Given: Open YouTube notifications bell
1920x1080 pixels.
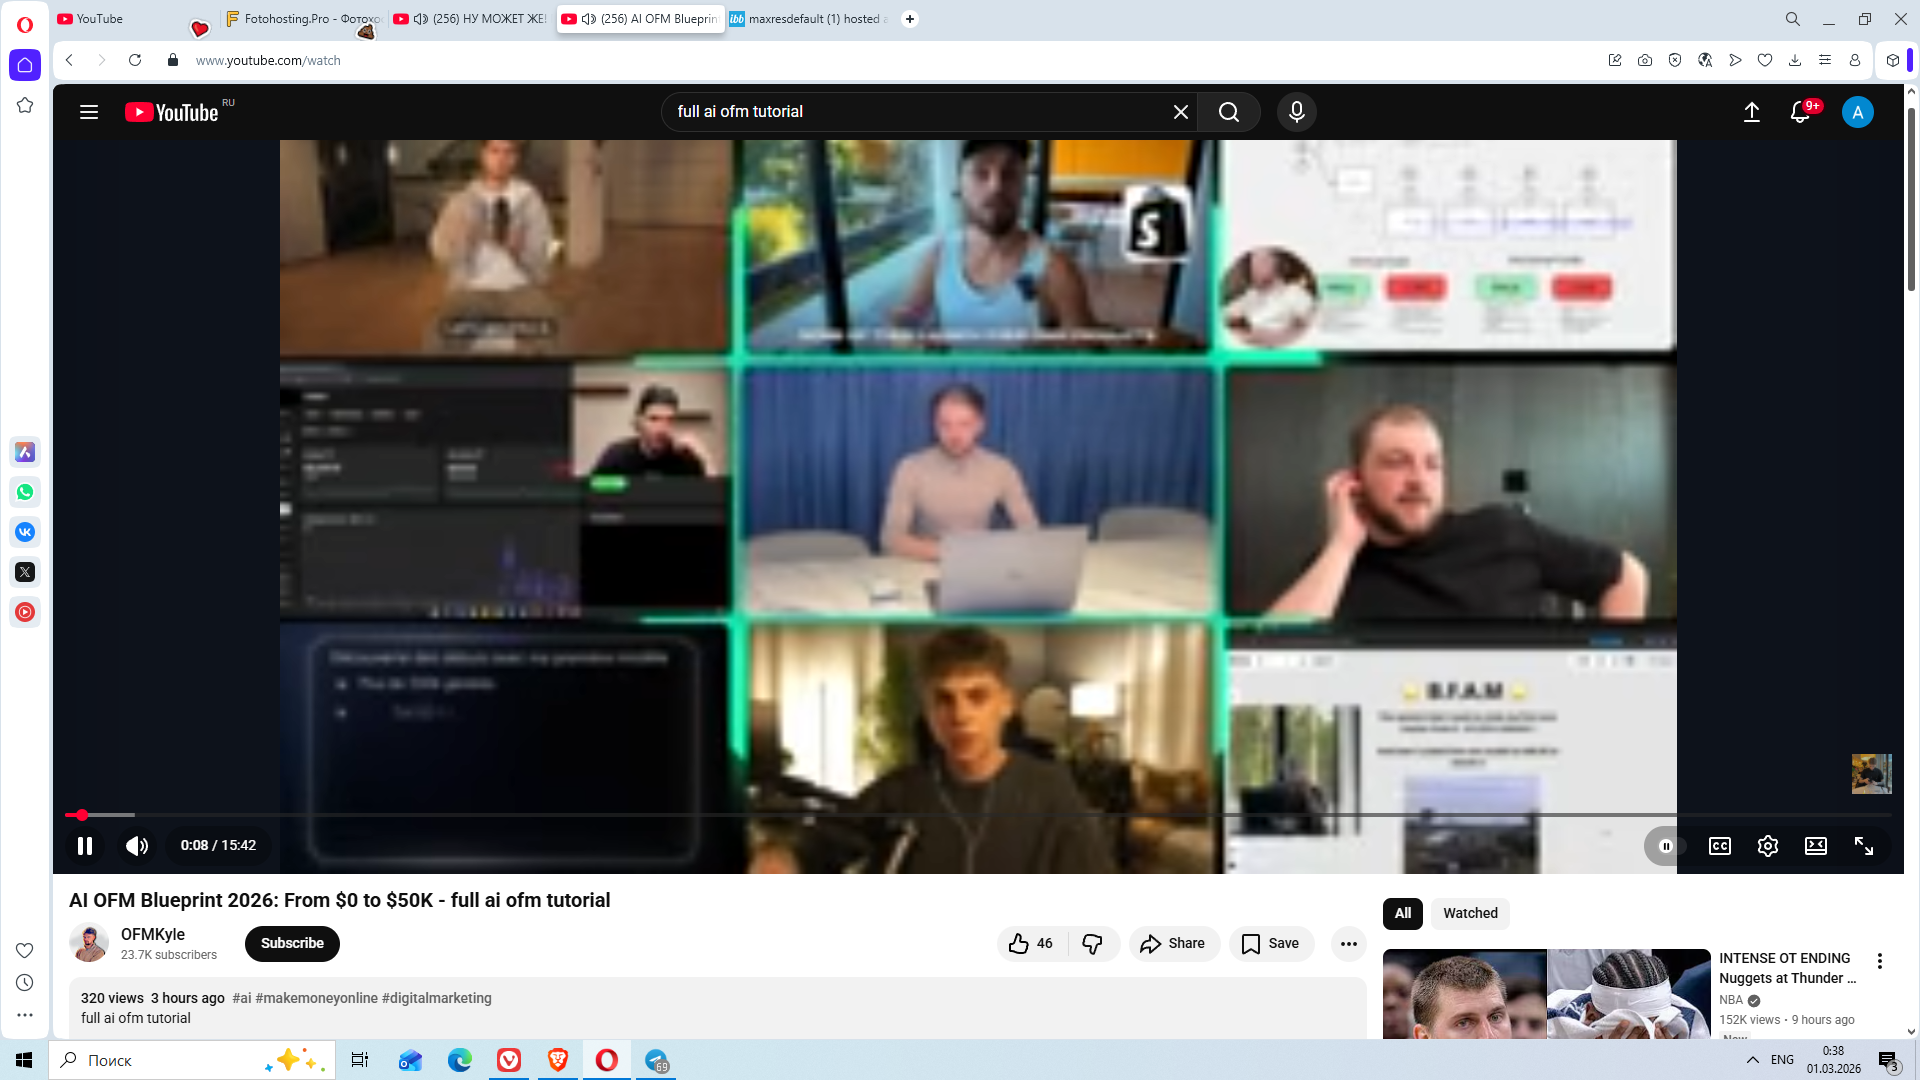Looking at the screenshot, I should 1800,112.
